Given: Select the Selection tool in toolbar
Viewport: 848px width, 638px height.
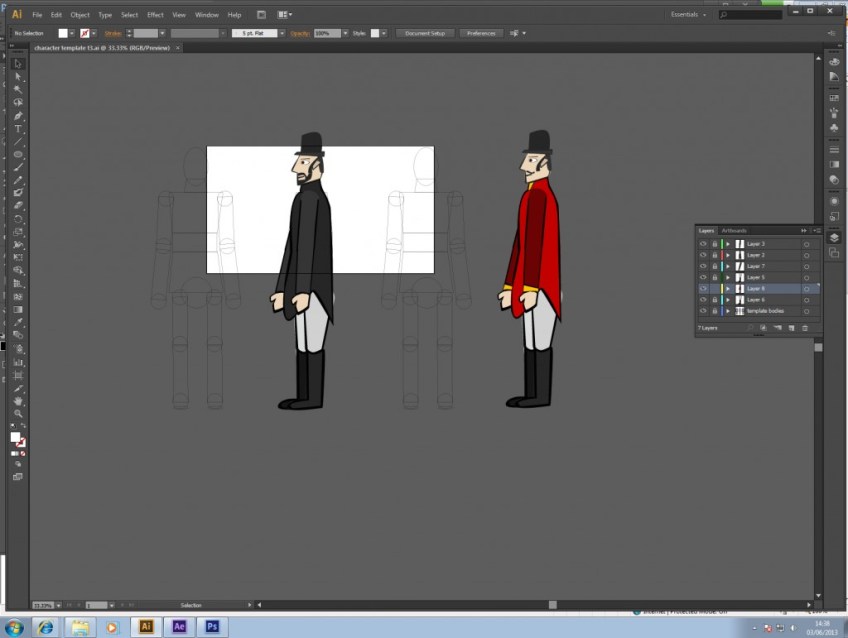Looking at the screenshot, I should point(18,63).
